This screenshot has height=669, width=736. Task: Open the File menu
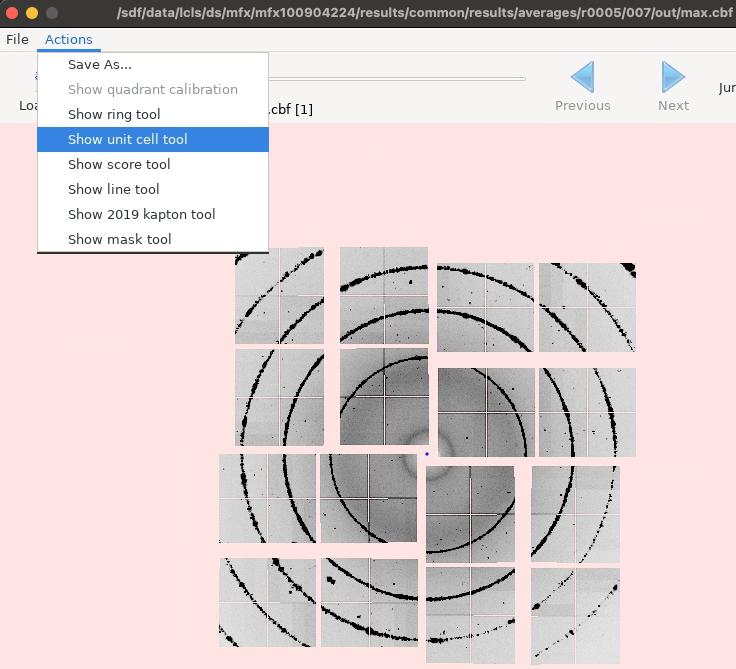(x=17, y=39)
